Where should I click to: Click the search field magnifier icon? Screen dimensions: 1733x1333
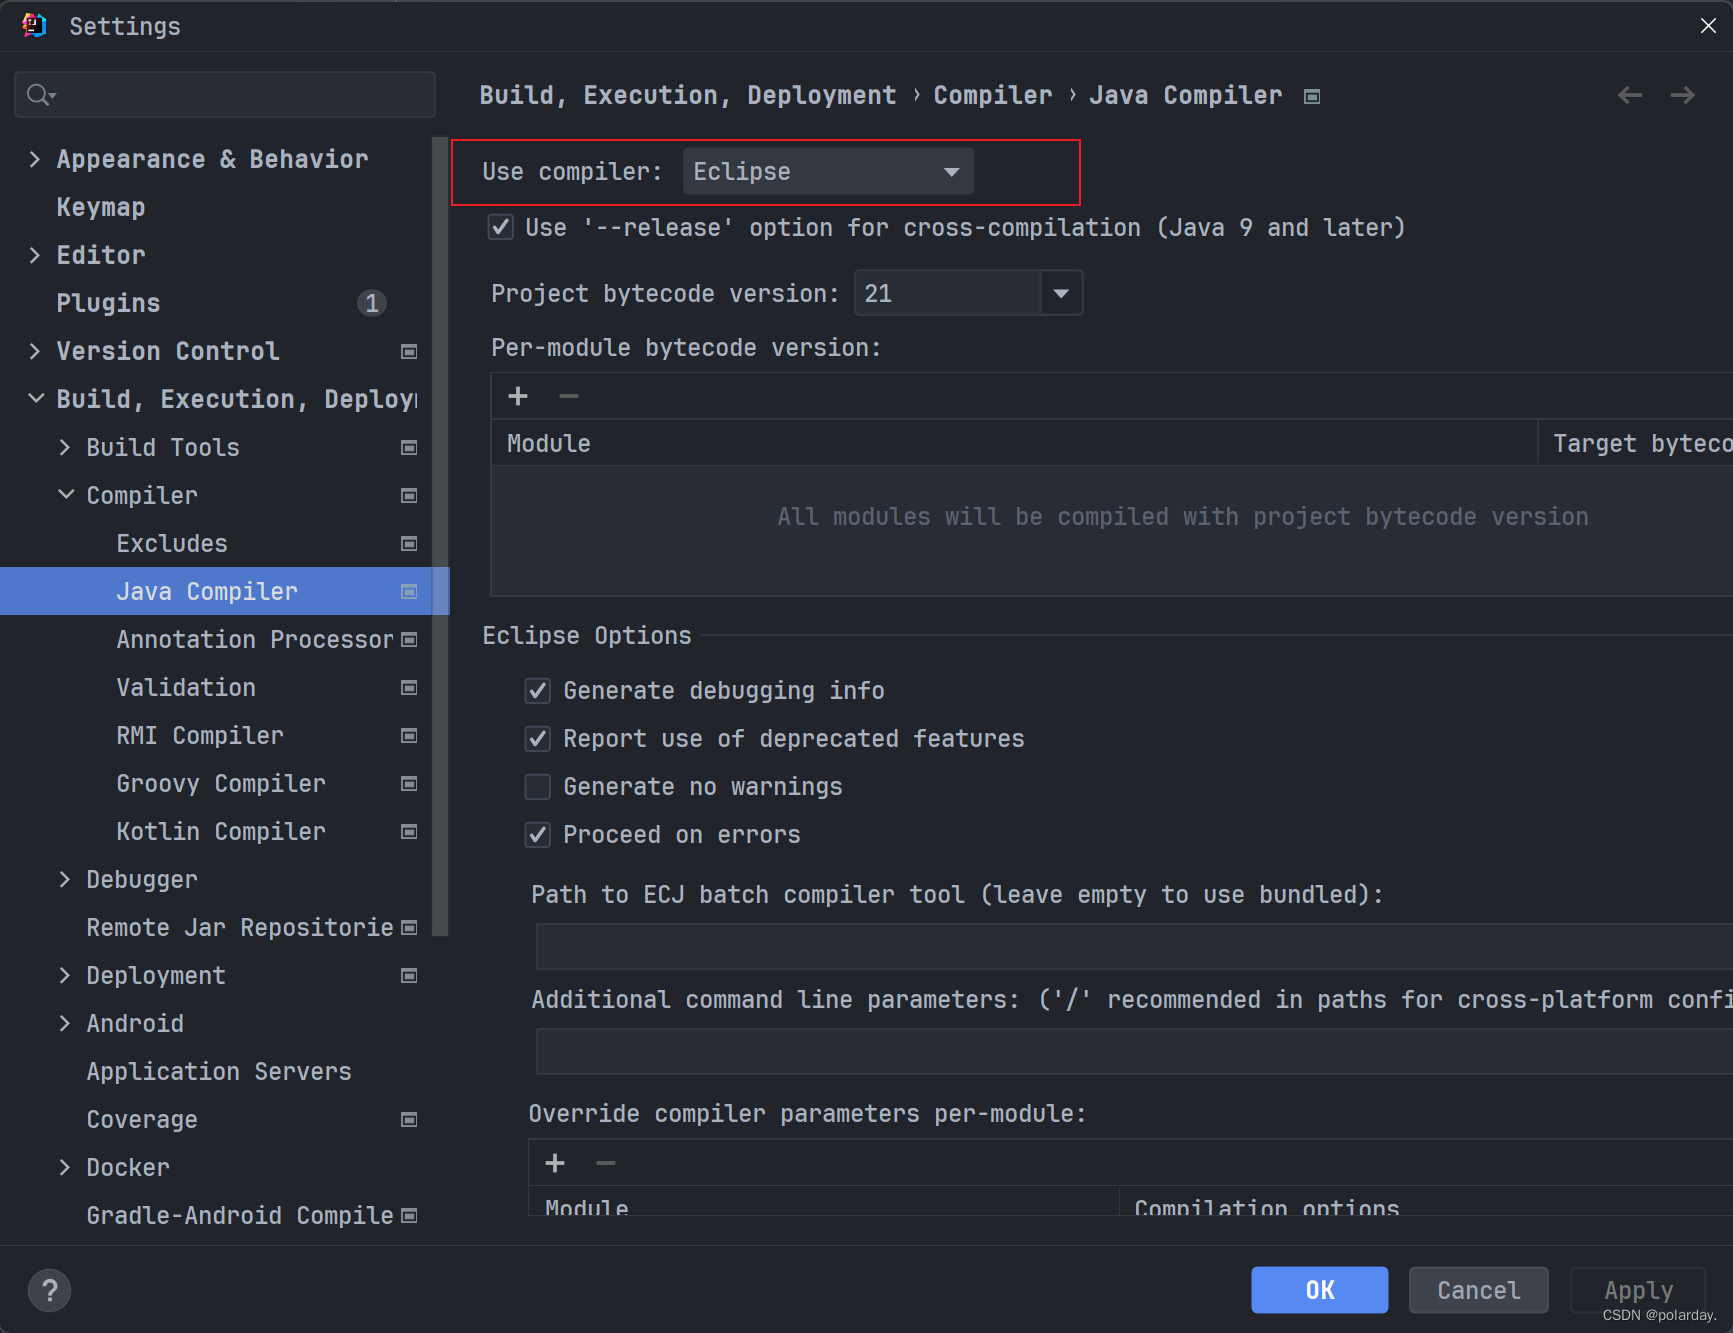click(40, 95)
